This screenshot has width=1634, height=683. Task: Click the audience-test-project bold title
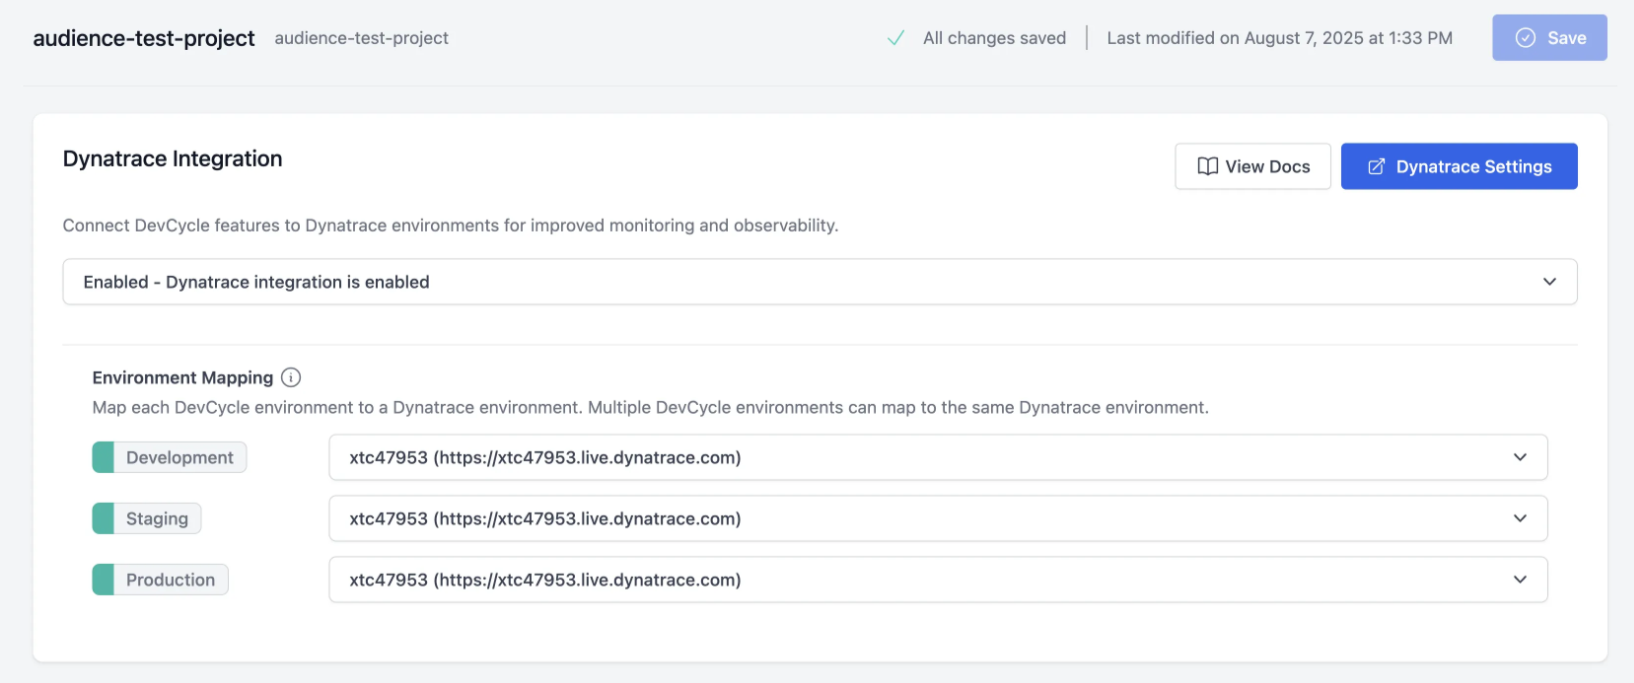(x=144, y=38)
